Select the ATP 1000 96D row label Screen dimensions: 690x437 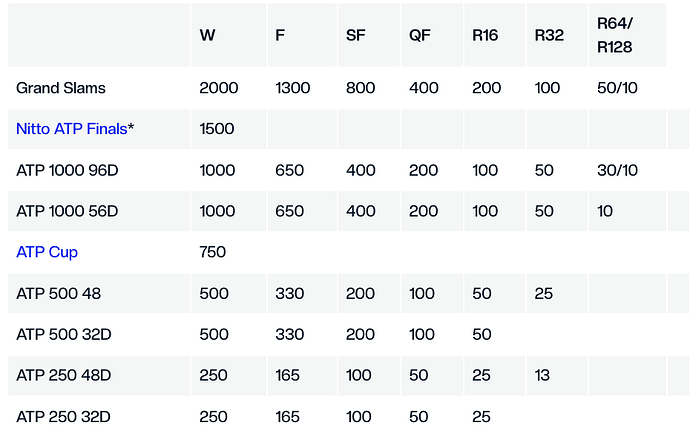[67, 170]
